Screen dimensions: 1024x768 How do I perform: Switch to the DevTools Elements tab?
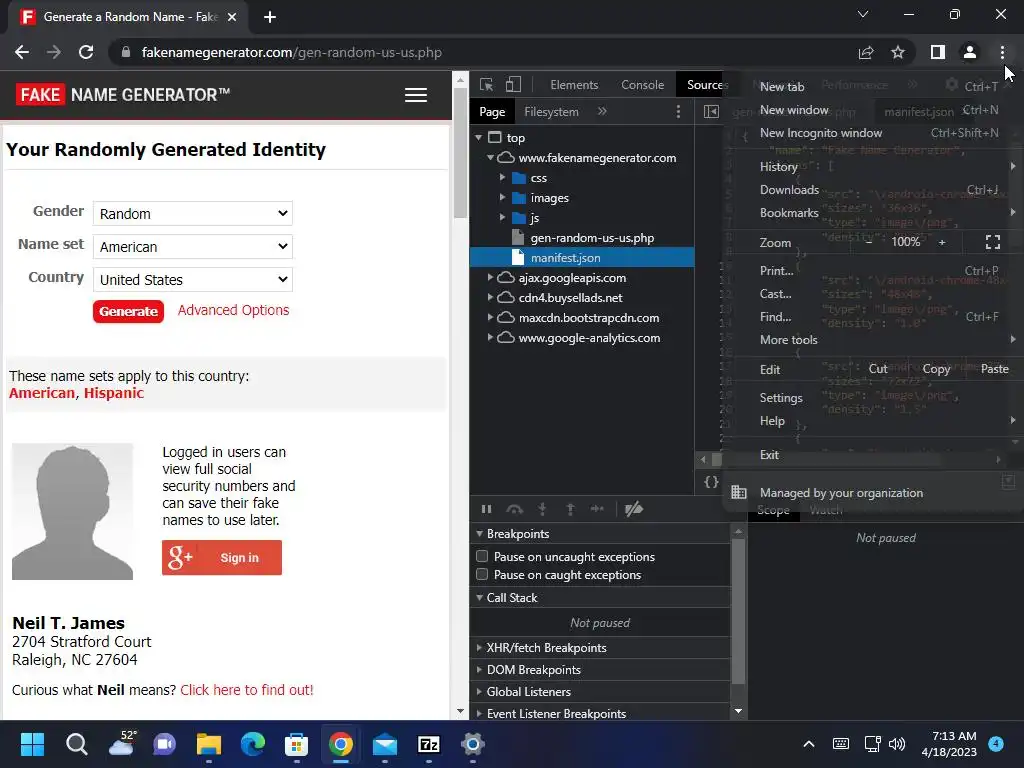574,85
